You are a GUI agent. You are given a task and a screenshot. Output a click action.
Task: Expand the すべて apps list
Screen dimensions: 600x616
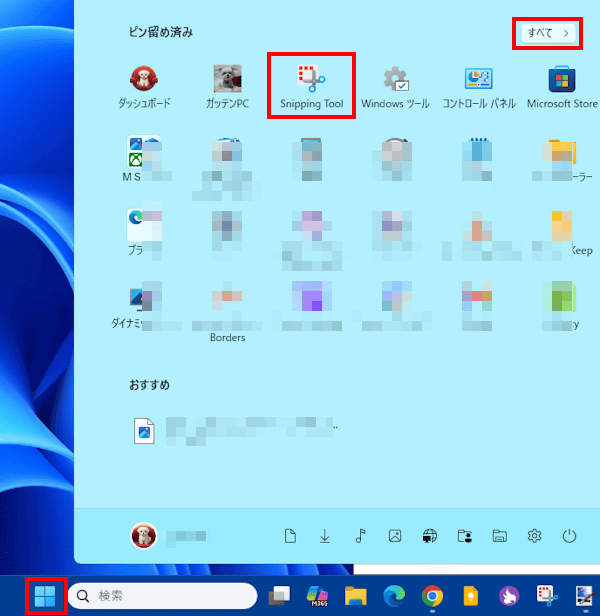[x=549, y=33]
